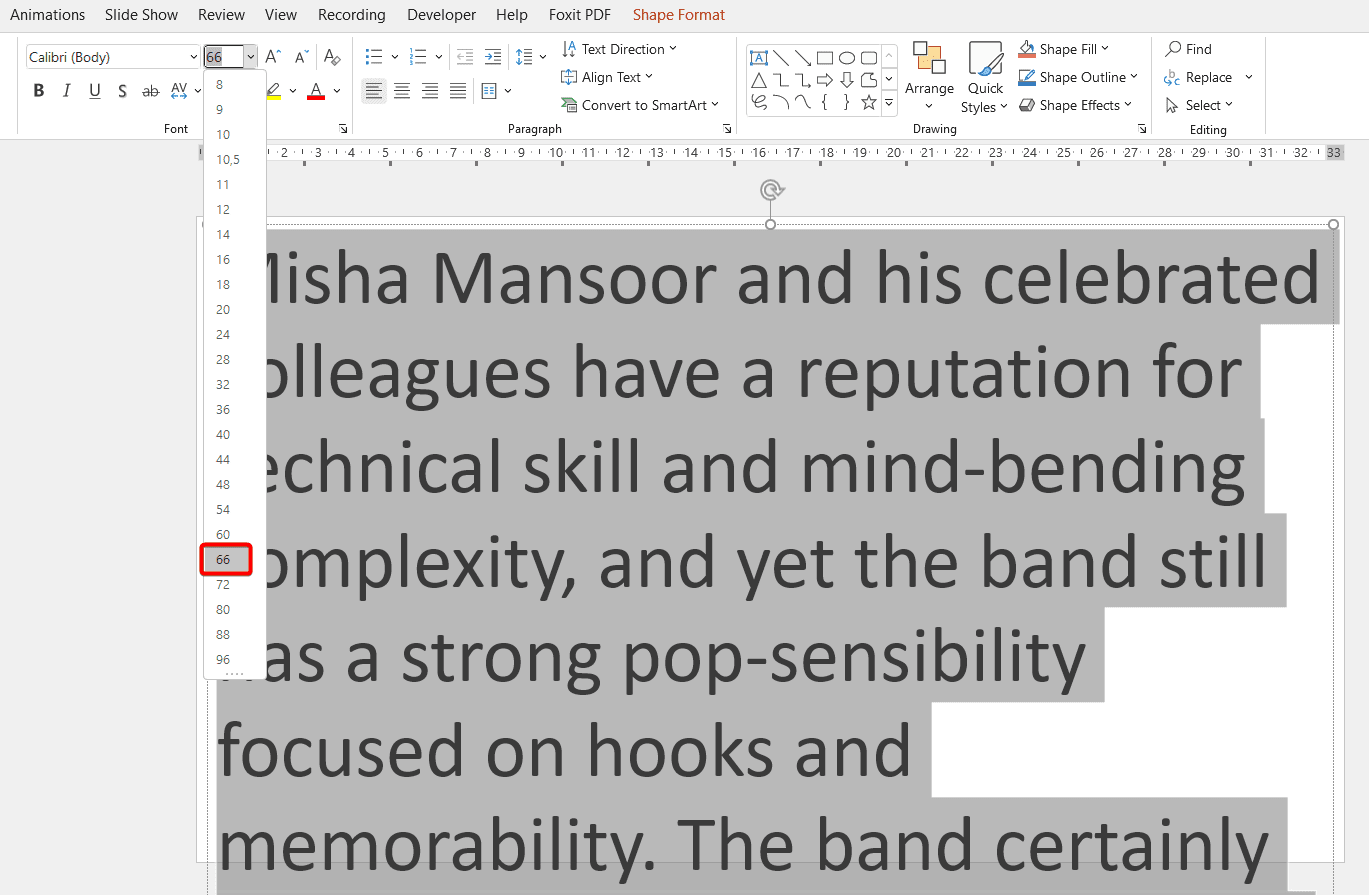Click the Decrease Font Size icon
Image resolution: width=1369 pixels, height=895 pixels.
point(302,57)
